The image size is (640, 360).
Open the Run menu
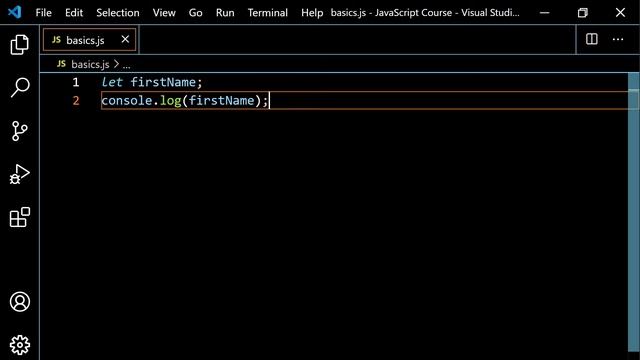pos(225,13)
